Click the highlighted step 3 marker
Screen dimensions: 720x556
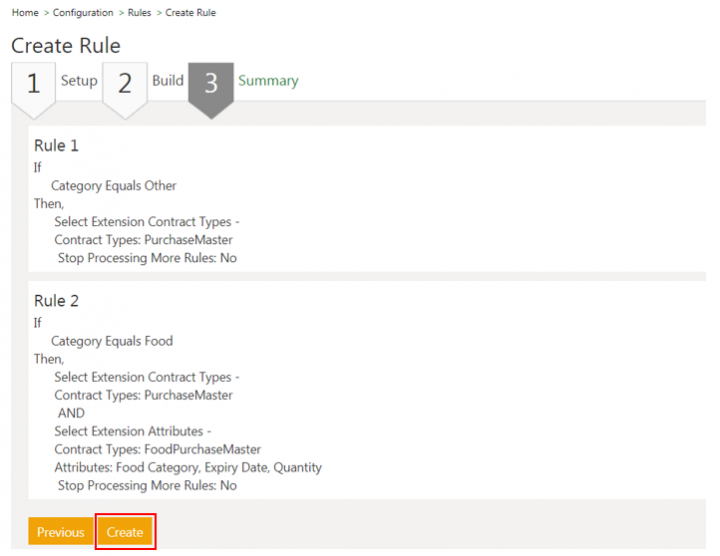click(211, 84)
